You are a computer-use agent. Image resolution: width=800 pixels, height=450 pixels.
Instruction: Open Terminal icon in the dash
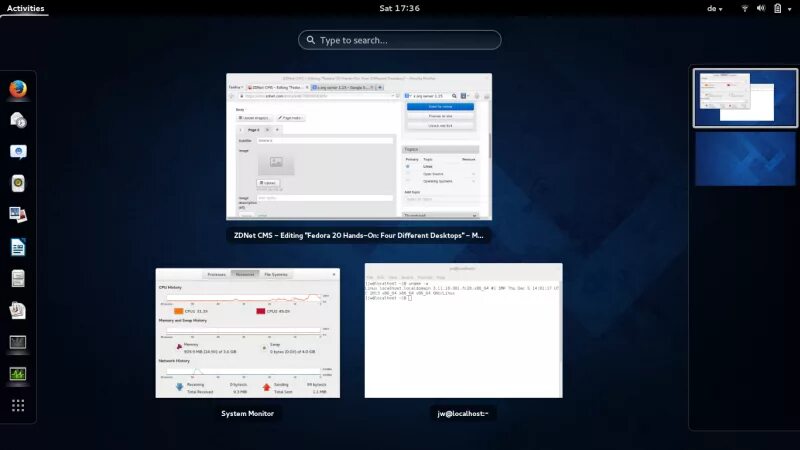pos(18,342)
